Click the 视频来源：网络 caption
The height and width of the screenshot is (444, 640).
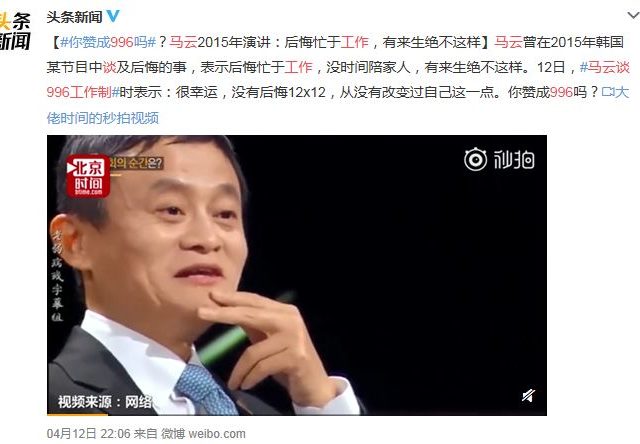pyautogui.click(x=105, y=402)
